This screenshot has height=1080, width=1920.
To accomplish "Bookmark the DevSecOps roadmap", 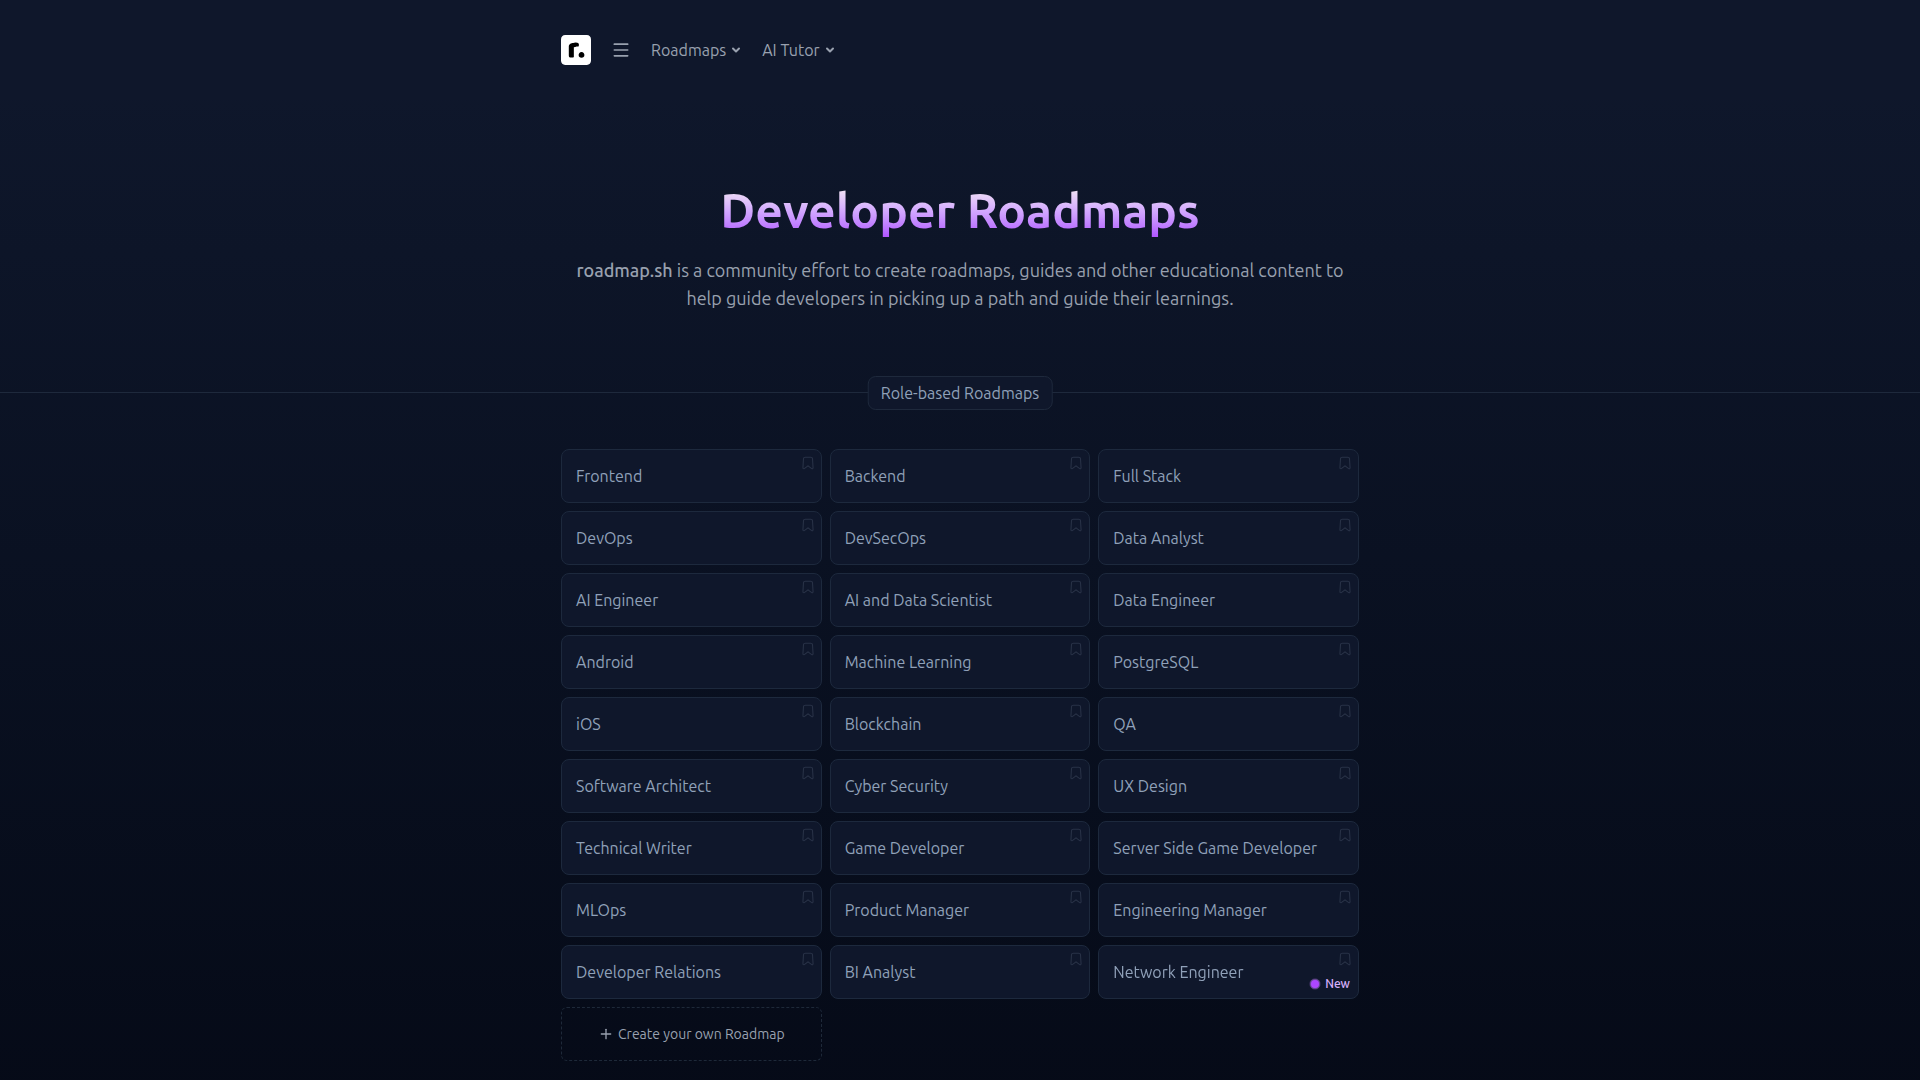I will (1076, 525).
